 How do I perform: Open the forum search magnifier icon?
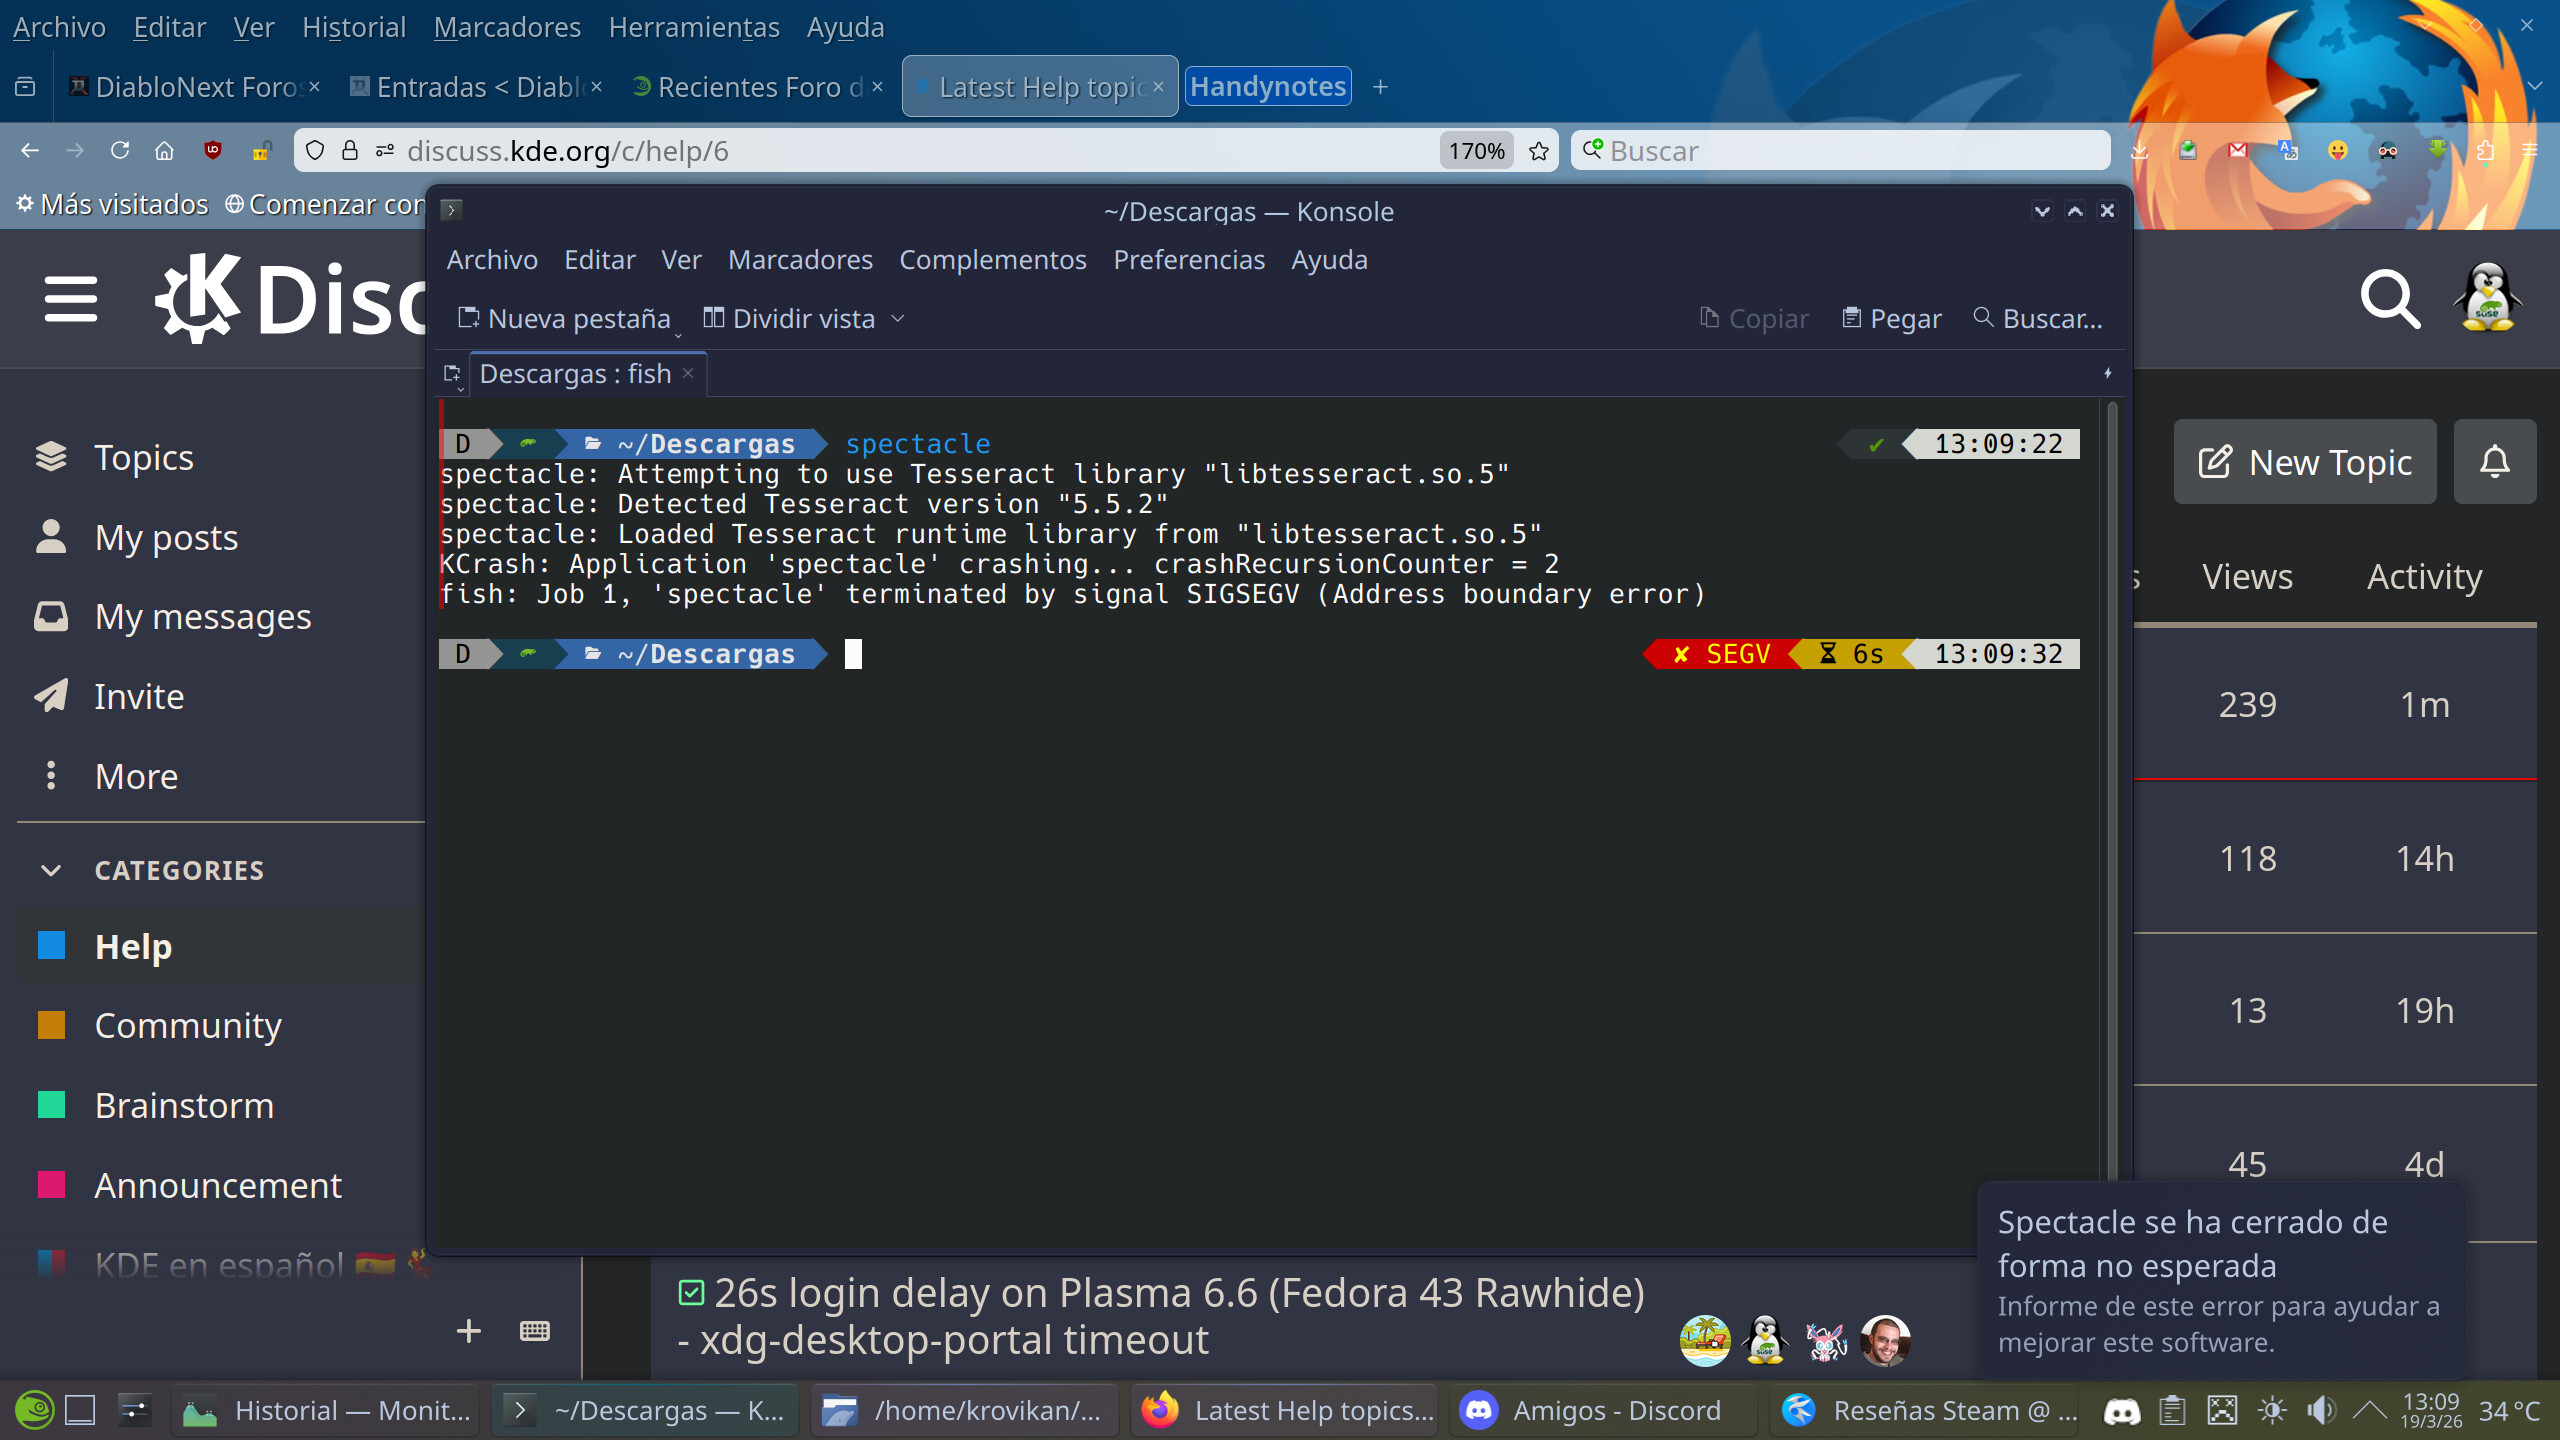(x=2389, y=299)
